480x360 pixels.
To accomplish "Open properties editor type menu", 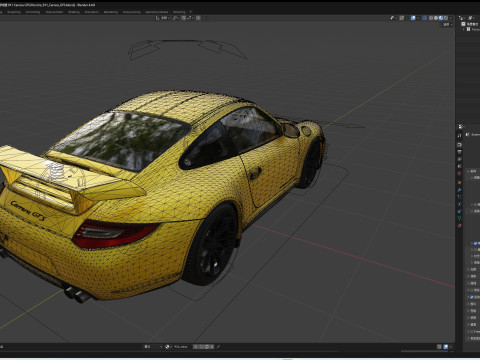I will click(461, 127).
